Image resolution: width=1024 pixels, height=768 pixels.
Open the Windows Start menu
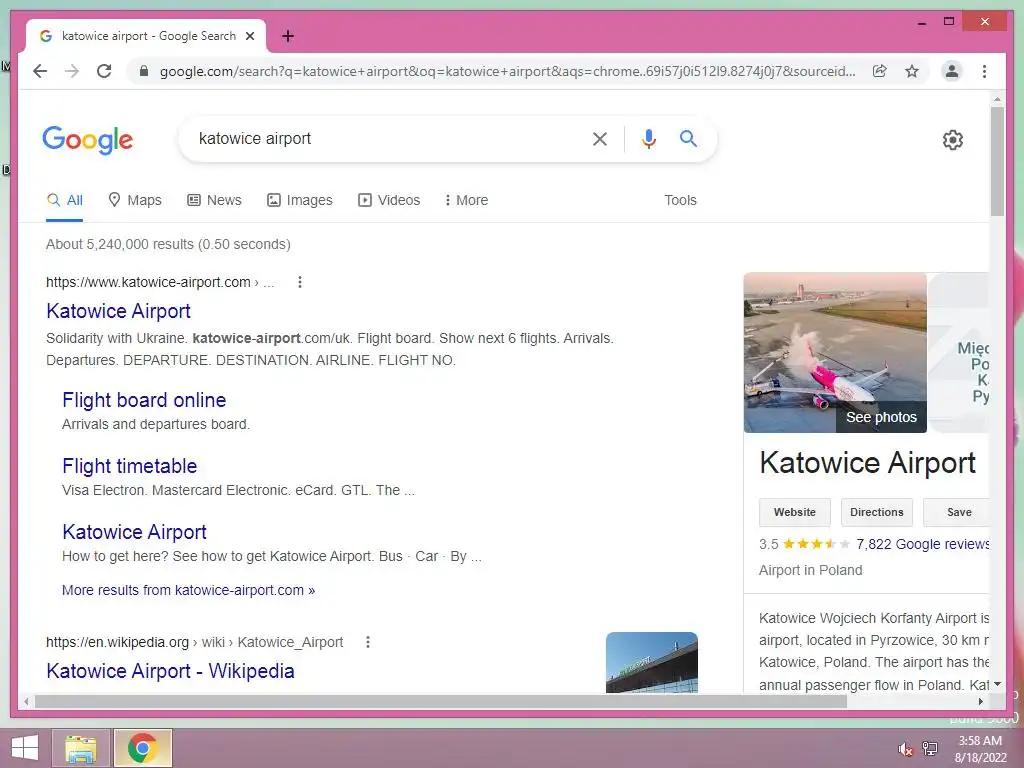click(x=25, y=748)
